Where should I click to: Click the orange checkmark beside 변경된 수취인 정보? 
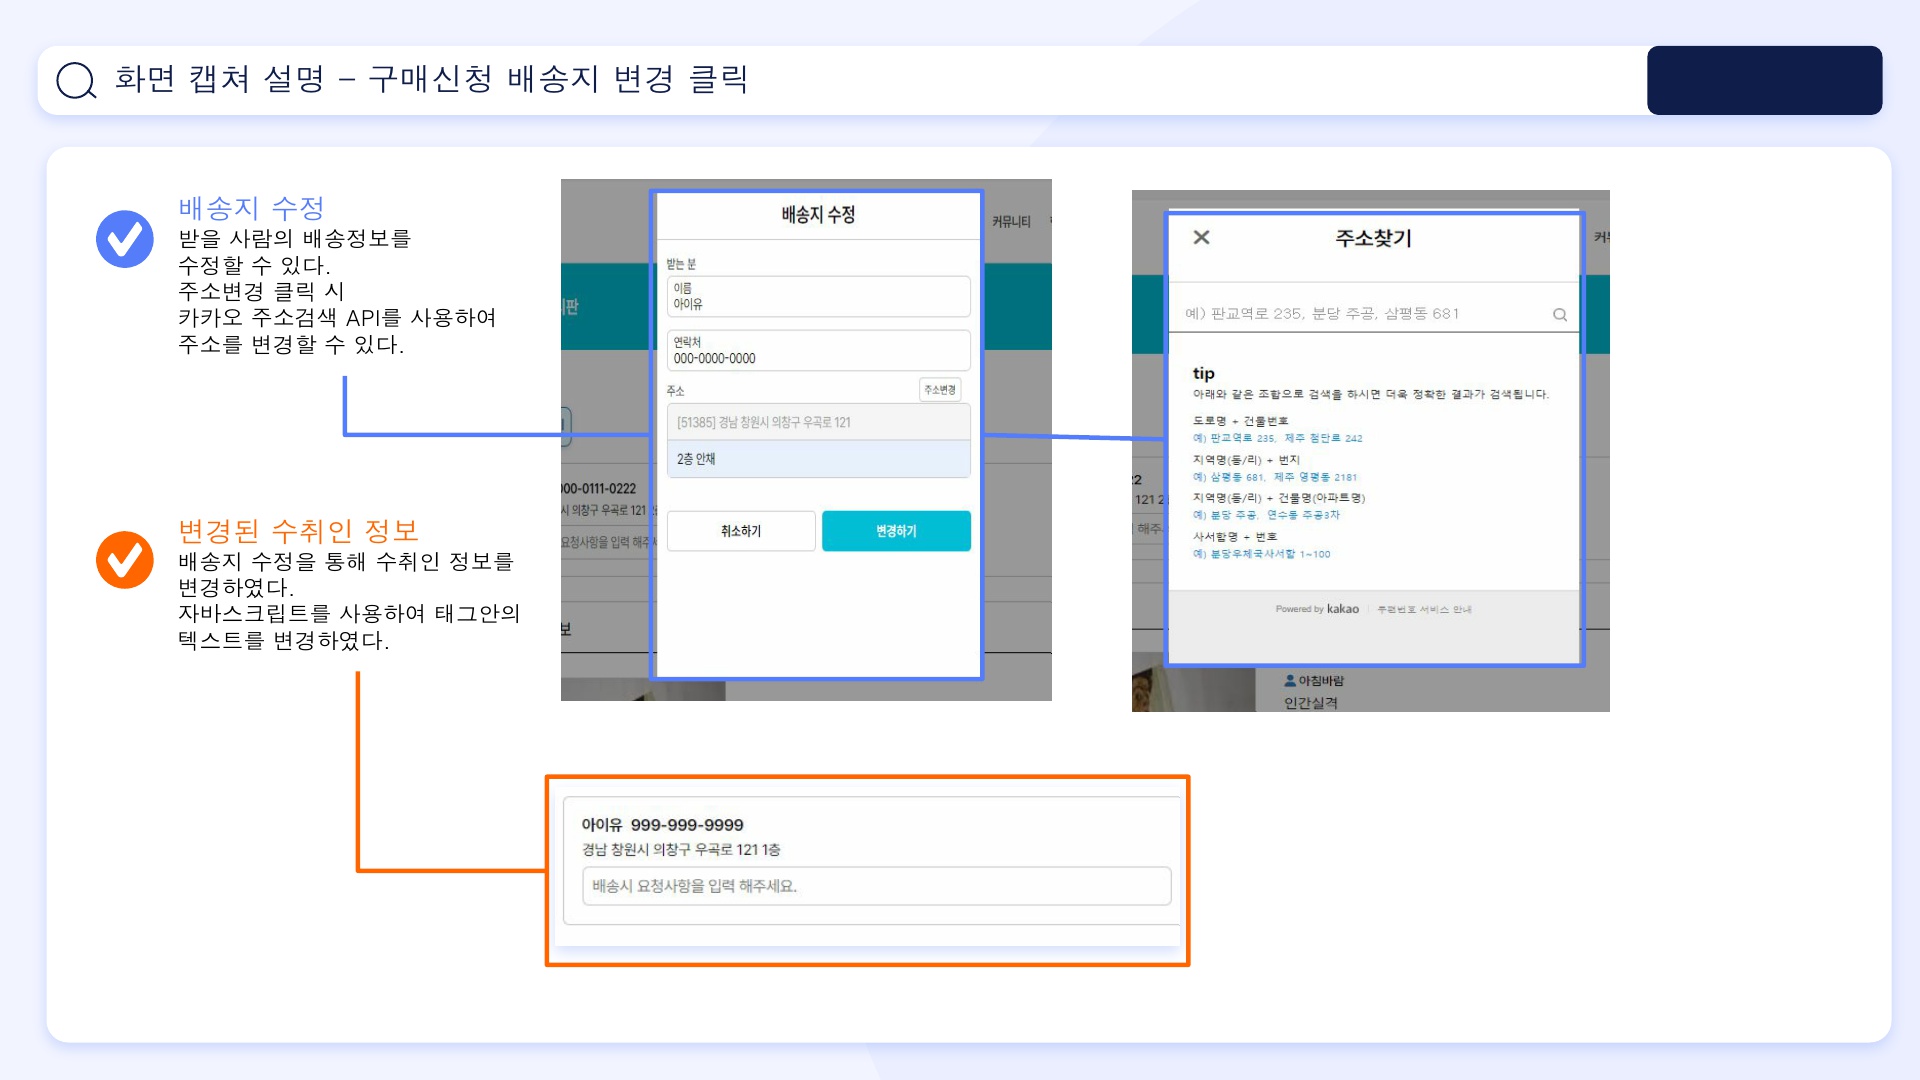(125, 560)
